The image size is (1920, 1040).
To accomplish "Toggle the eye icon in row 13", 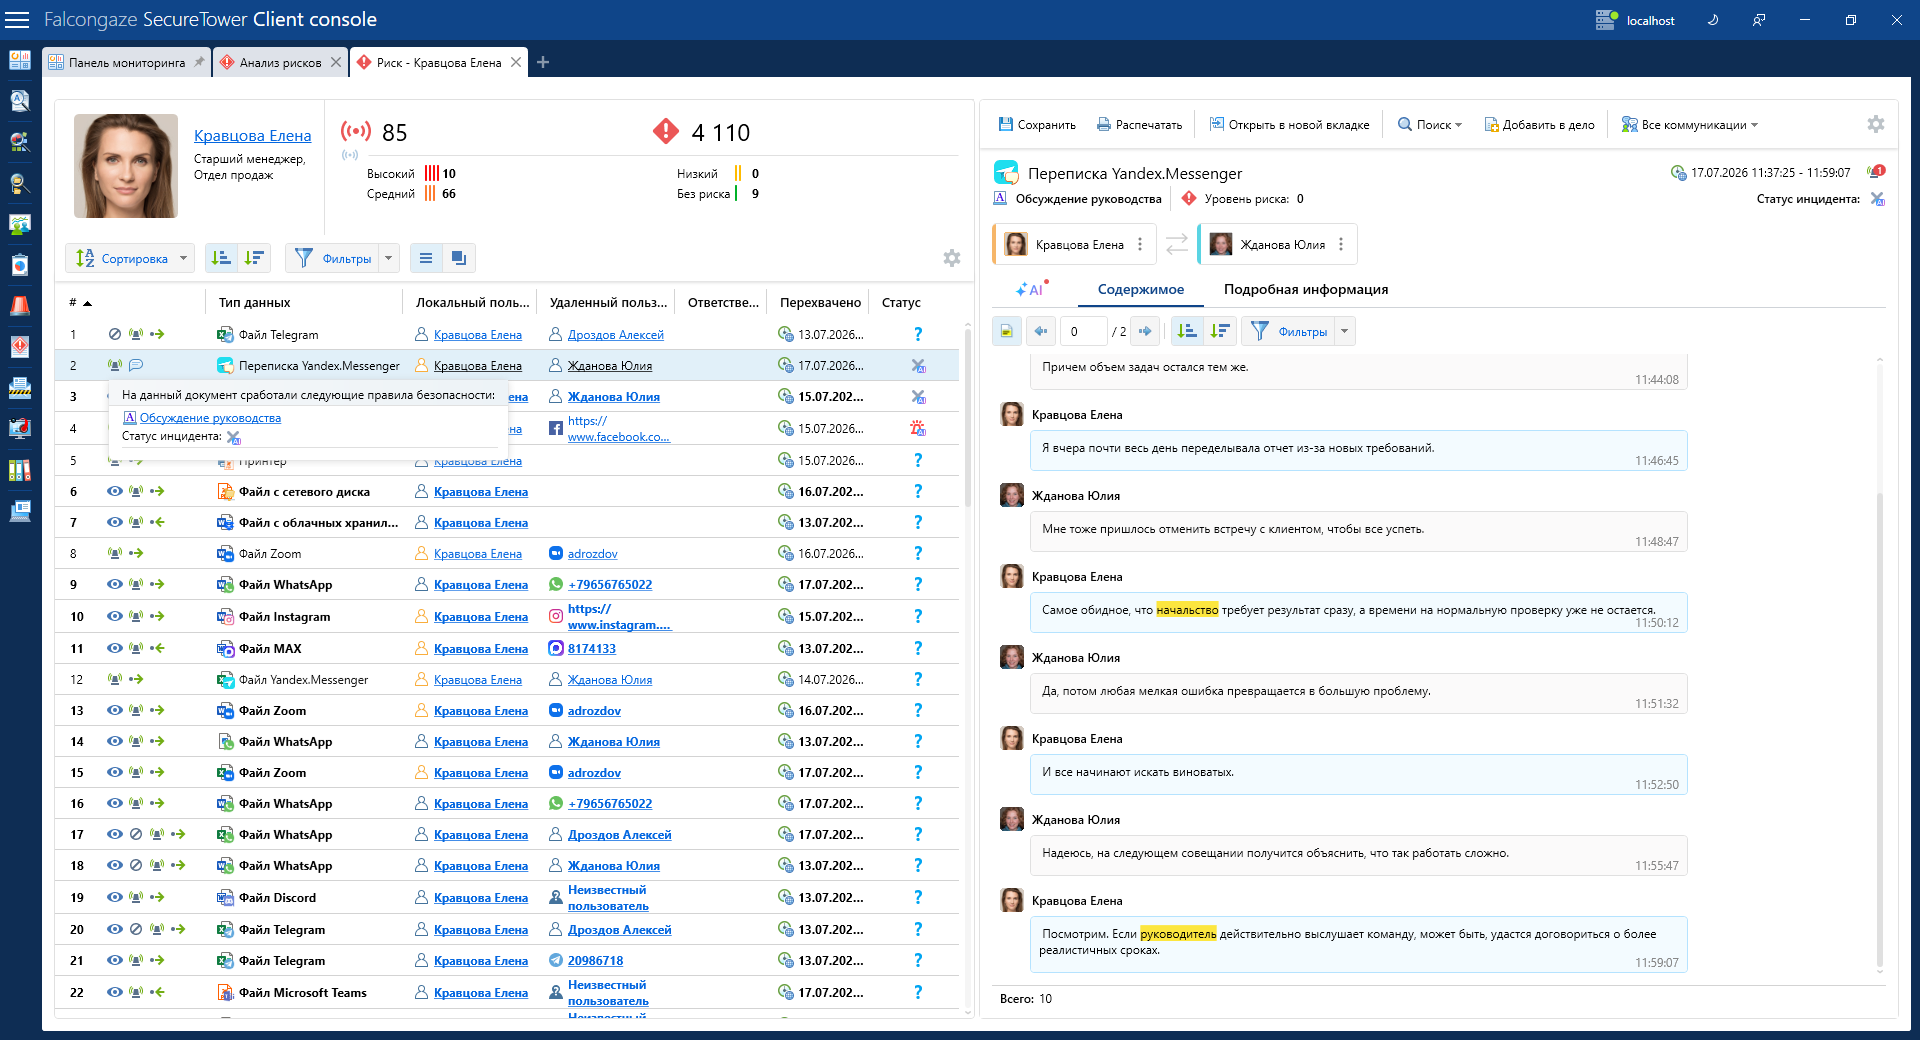I will click(x=115, y=710).
